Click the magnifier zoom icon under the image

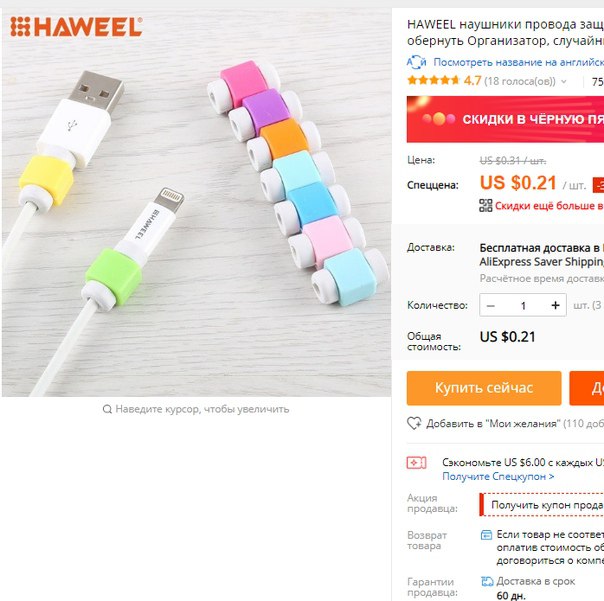click(x=107, y=409)
